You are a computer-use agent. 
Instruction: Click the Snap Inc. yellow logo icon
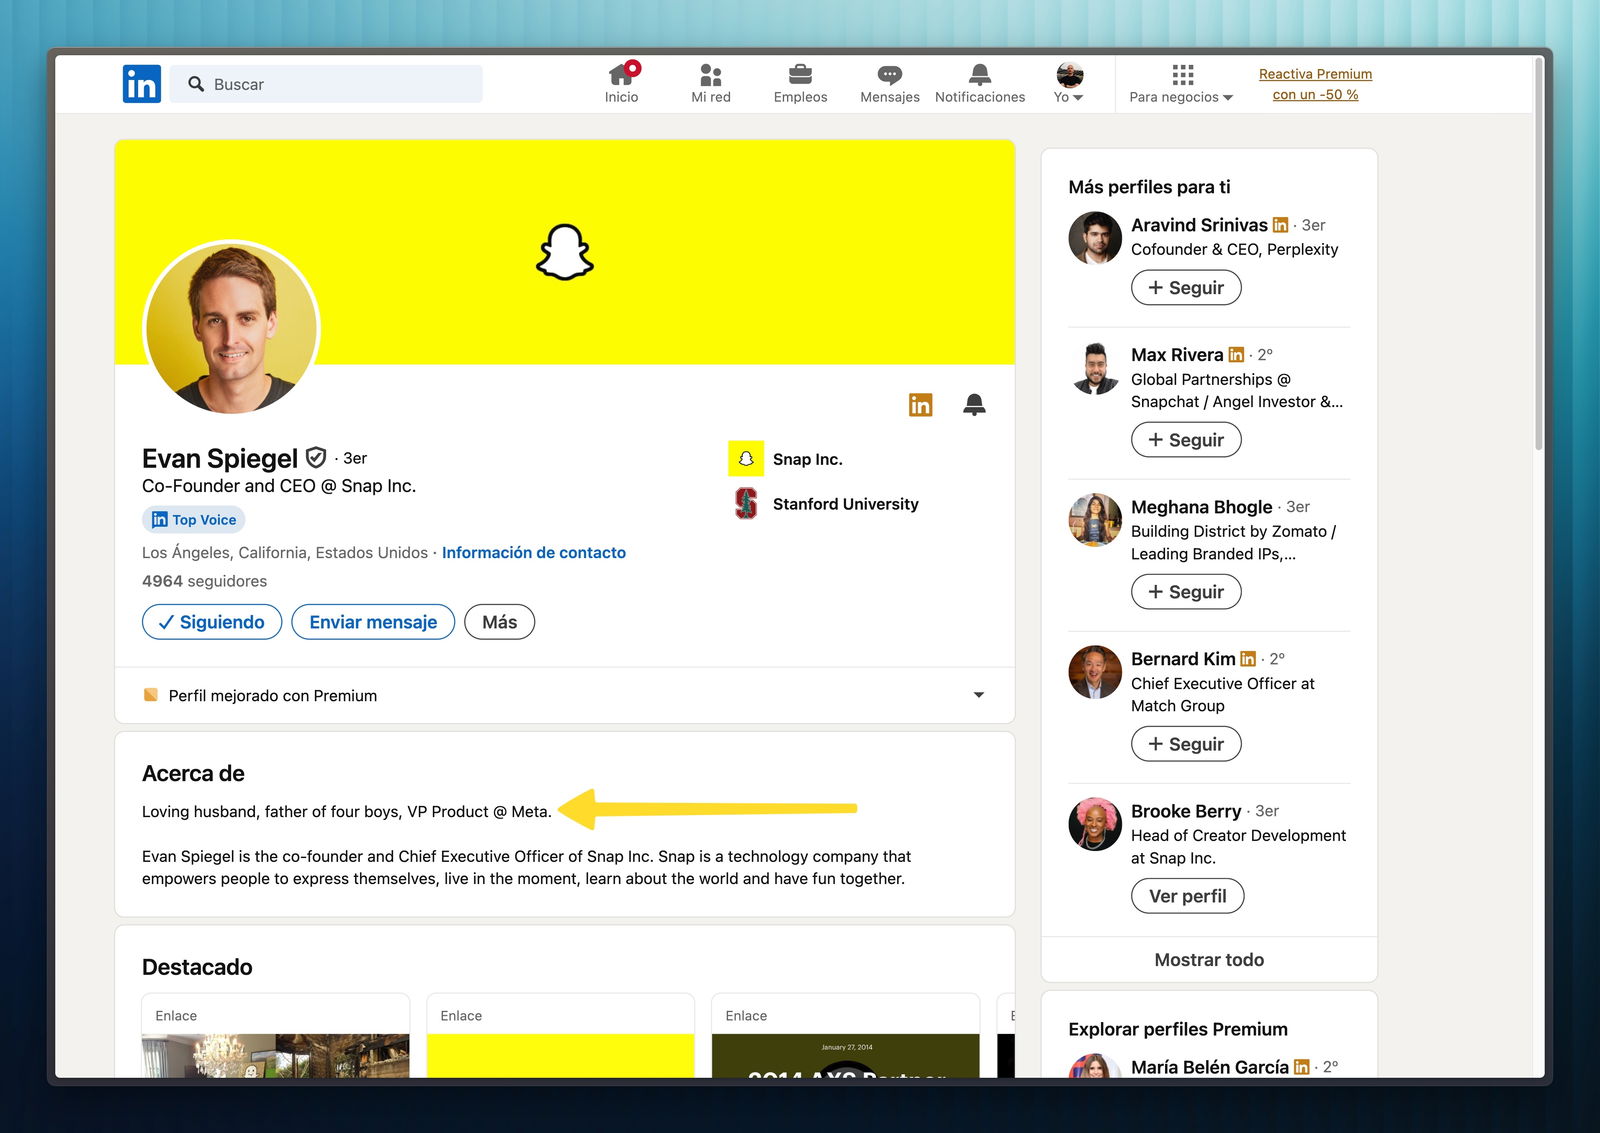pyautogui.click(x=746, y=459)
